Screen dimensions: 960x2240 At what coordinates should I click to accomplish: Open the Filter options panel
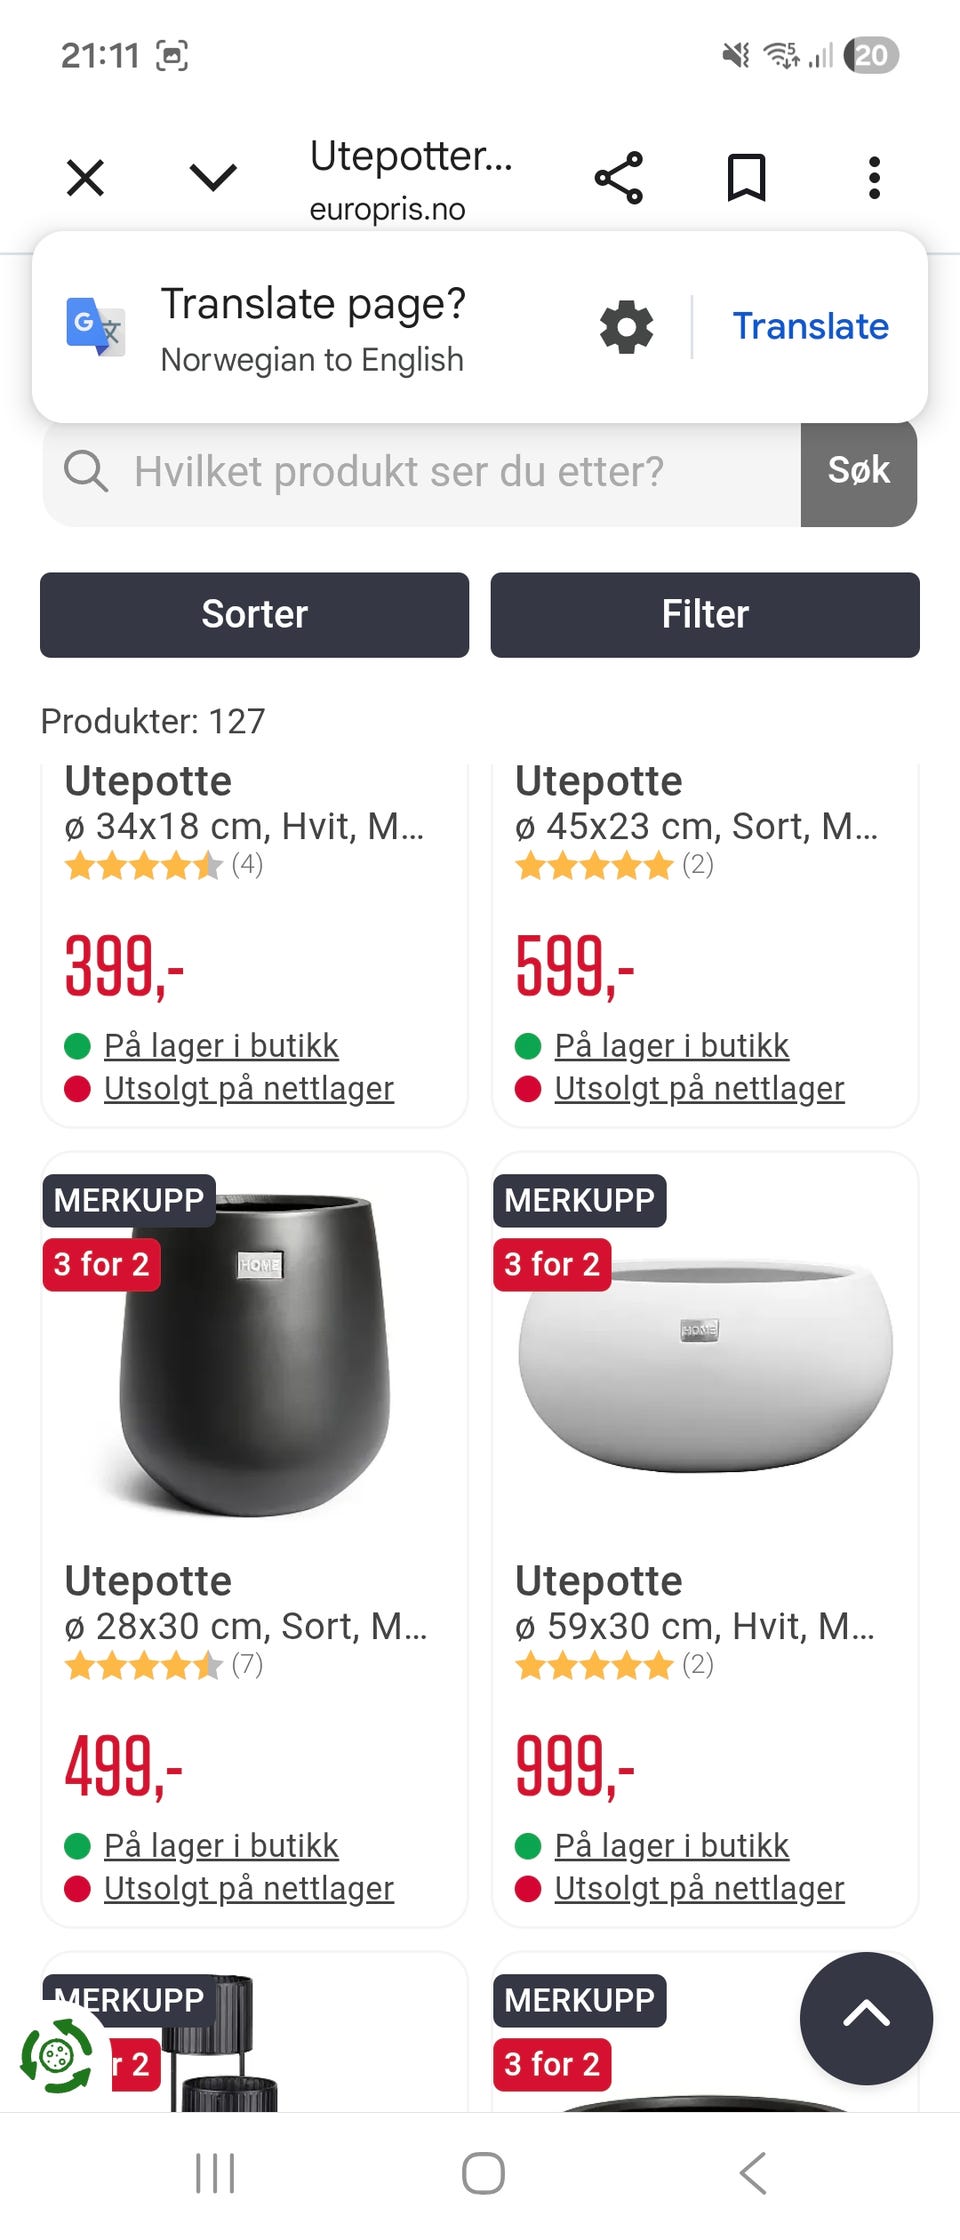tap(705, 614)
